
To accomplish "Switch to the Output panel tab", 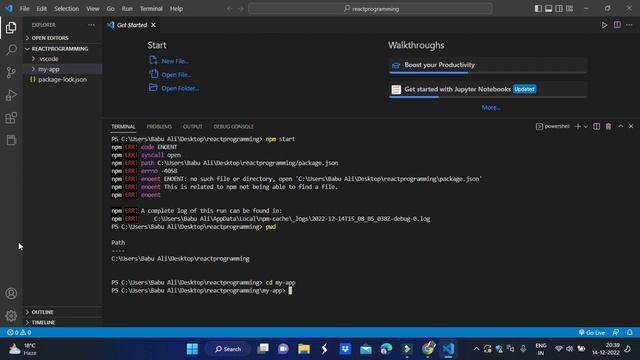I will pyautogui.click(x=193, y=127).
